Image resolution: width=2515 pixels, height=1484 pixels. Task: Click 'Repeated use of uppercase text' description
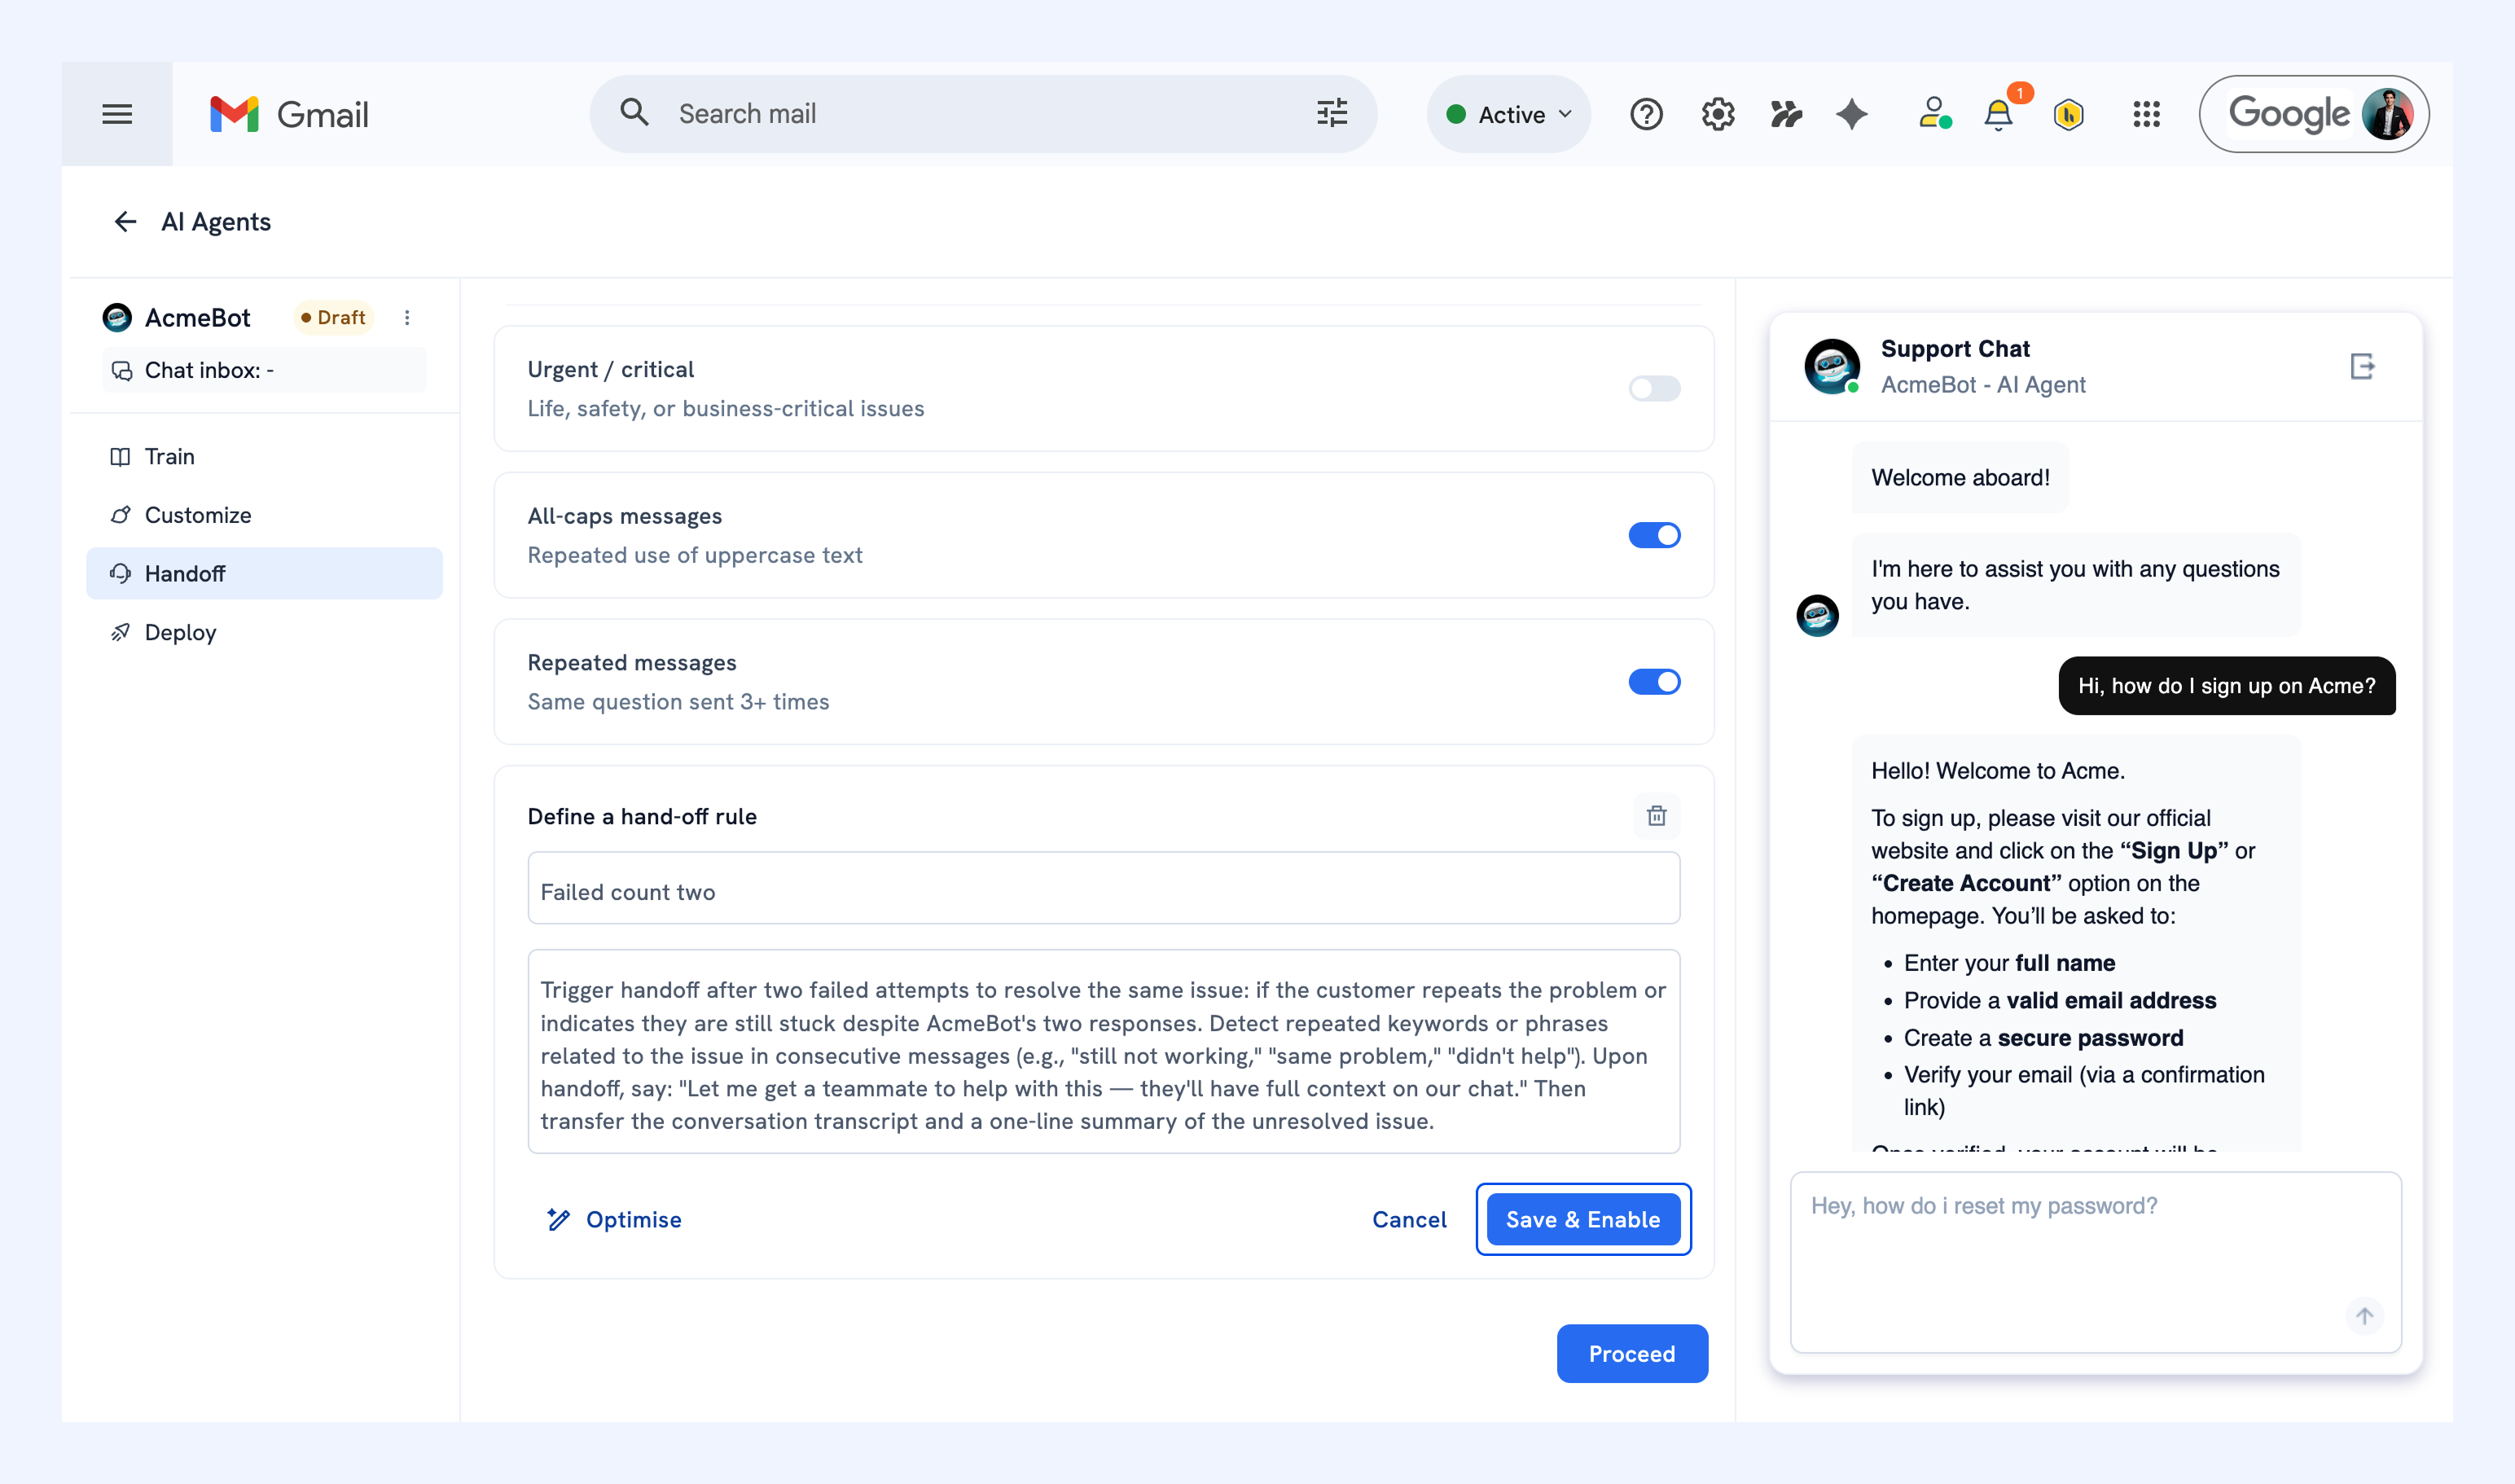pyautogui.click(x=695, y=555)
